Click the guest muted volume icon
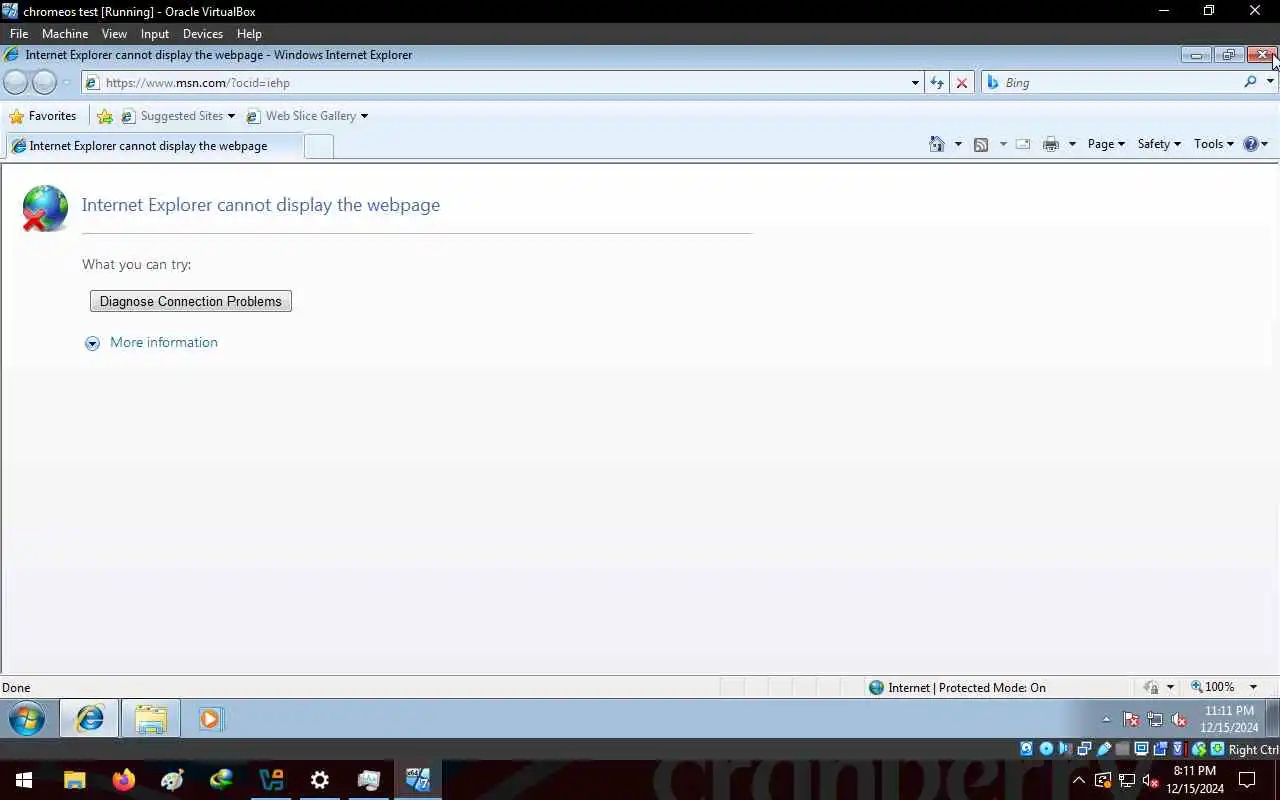The height and width of the screenshot is (800, 1280). pos(1179,719)
